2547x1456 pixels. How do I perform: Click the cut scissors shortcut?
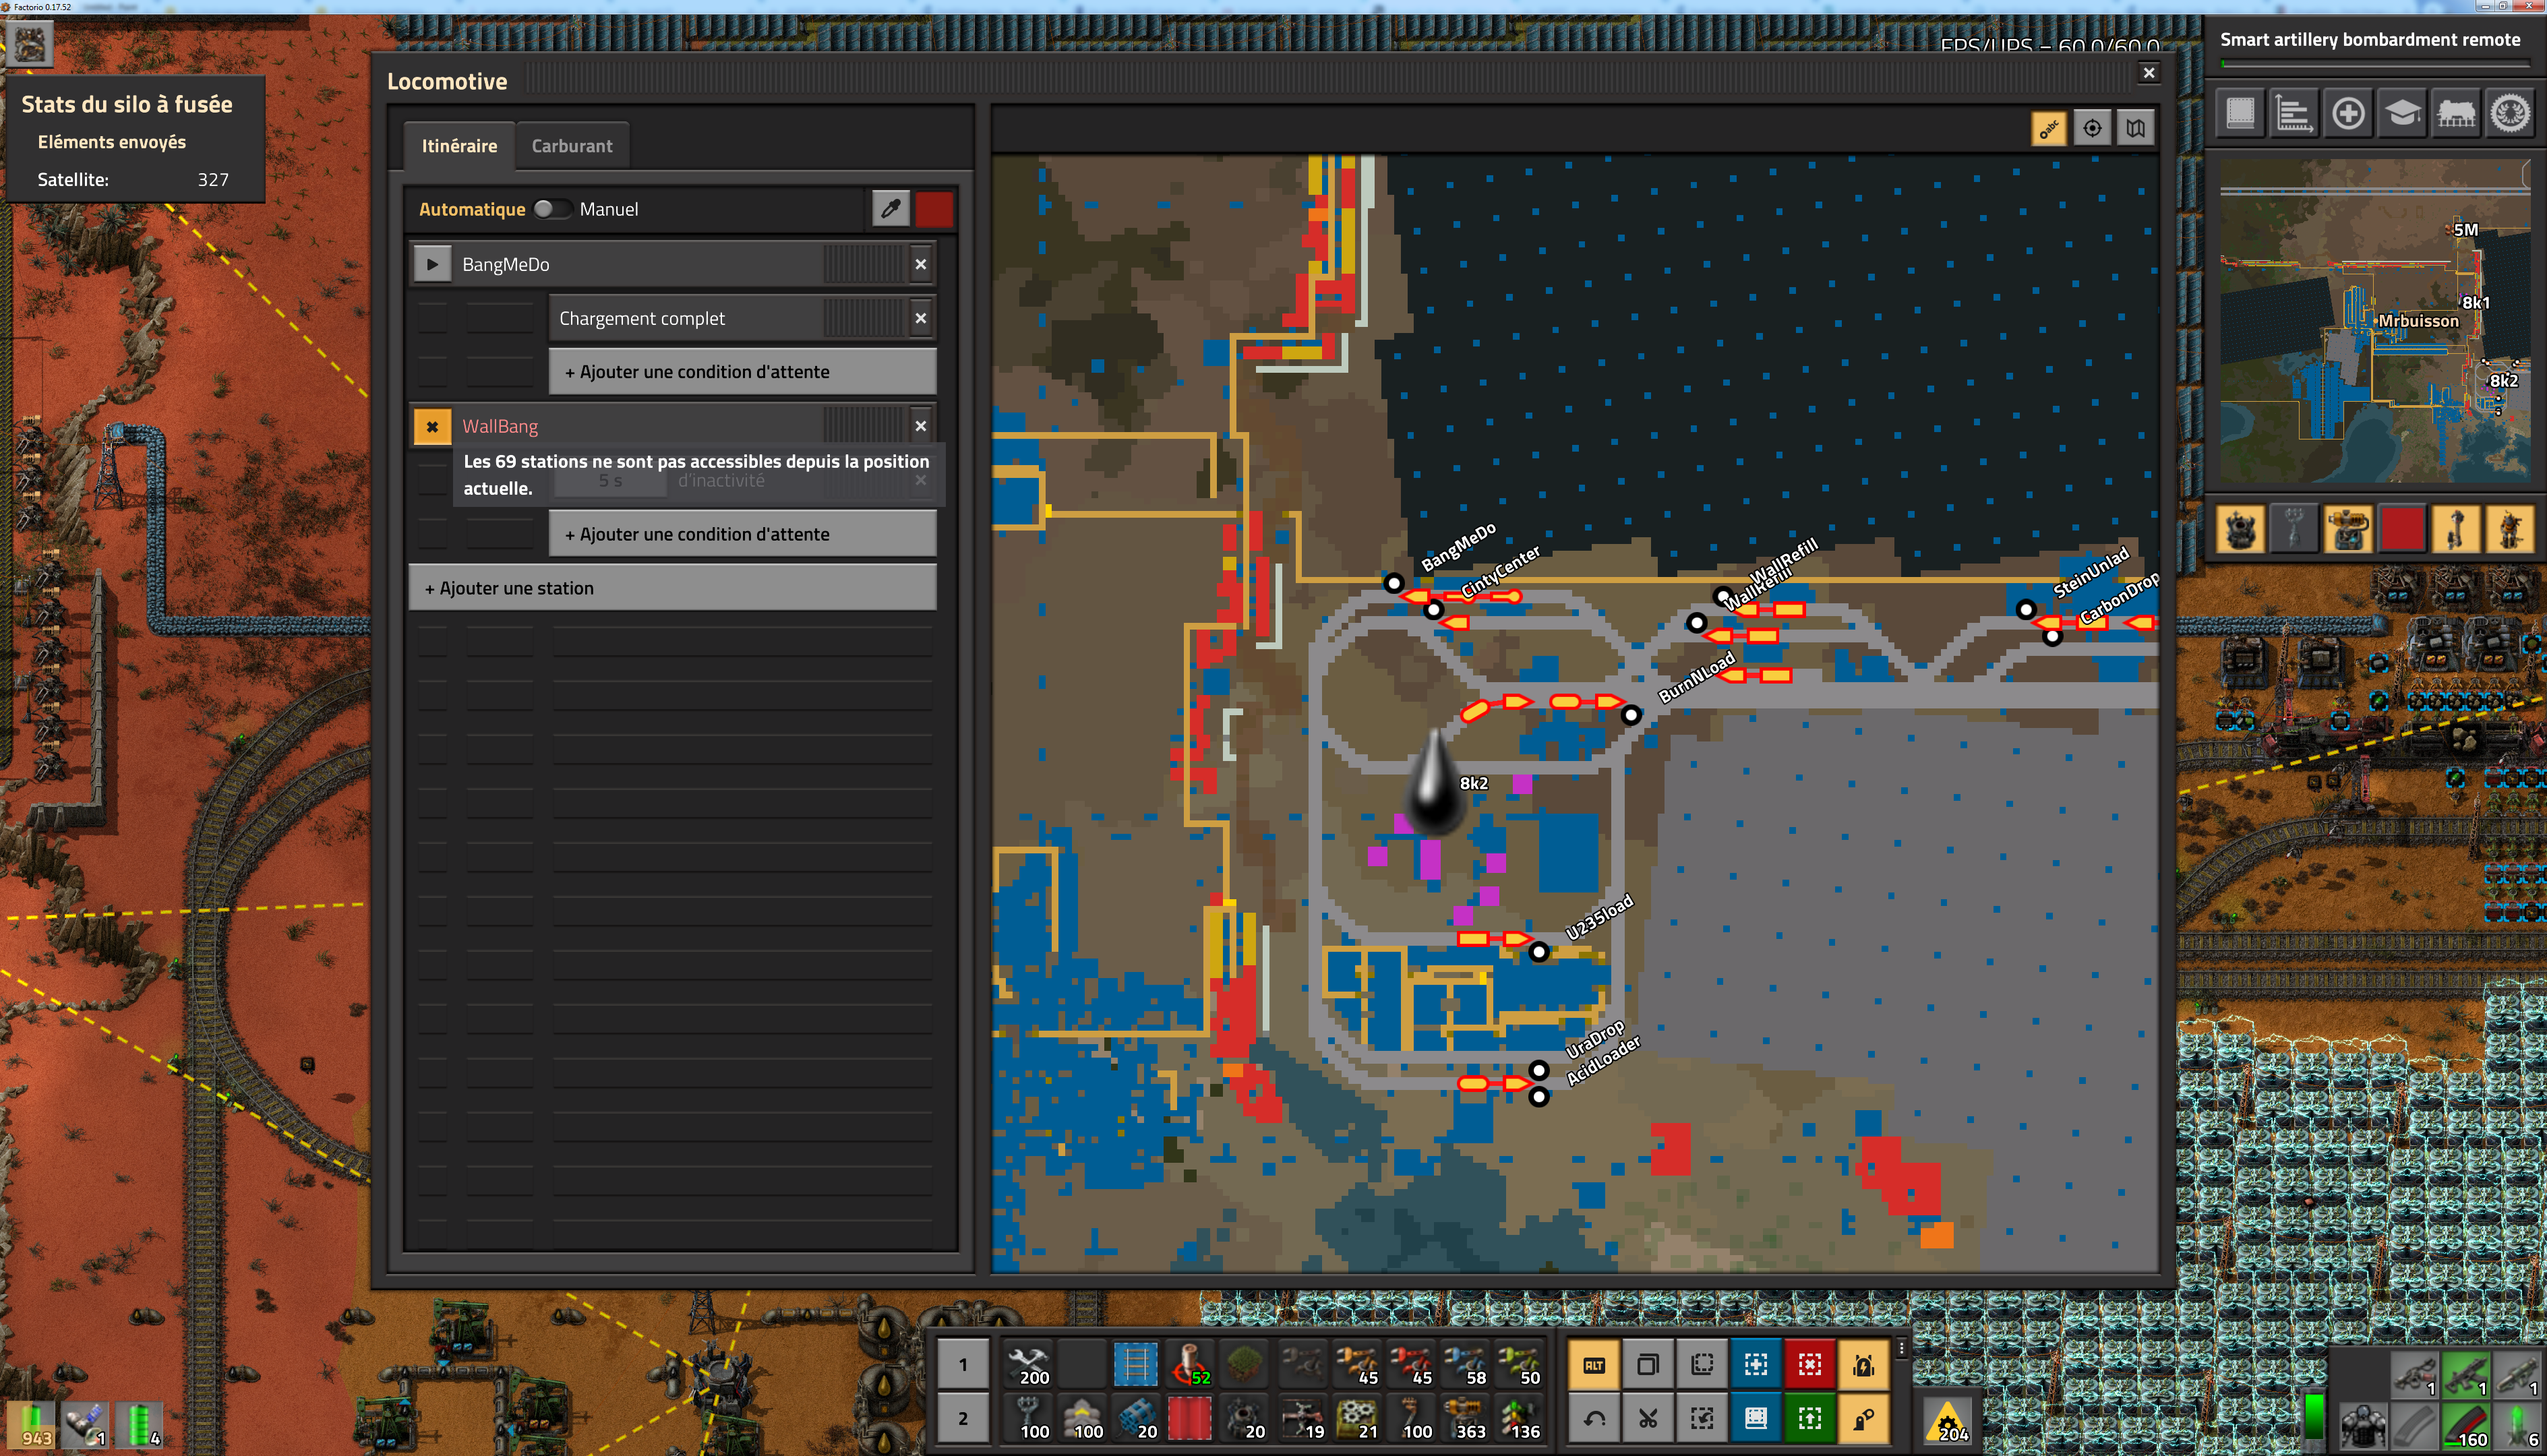tap(1648, 1418)
